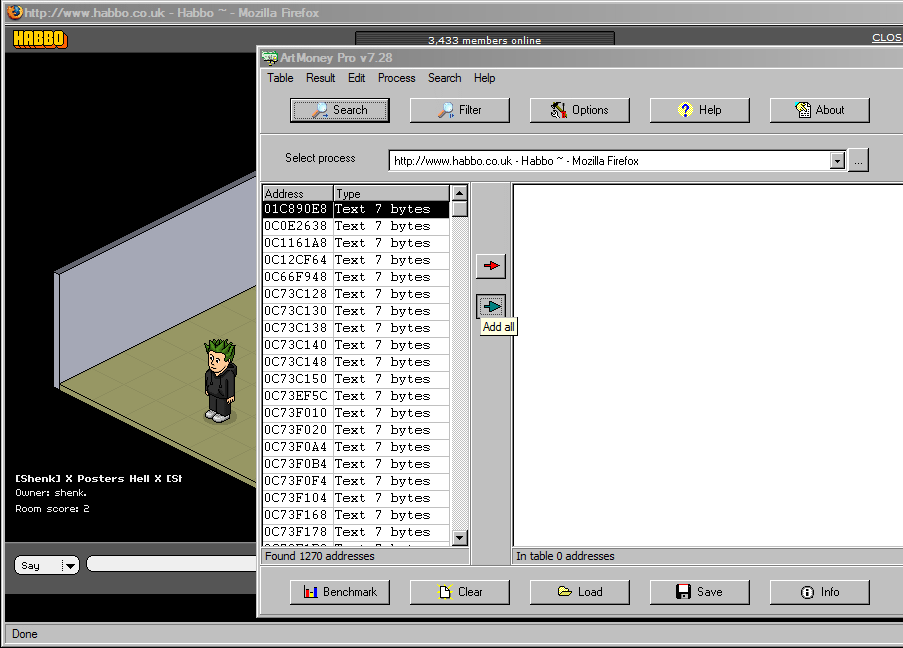Open the Info button
The image size is (903, 648).
[819, 592]
